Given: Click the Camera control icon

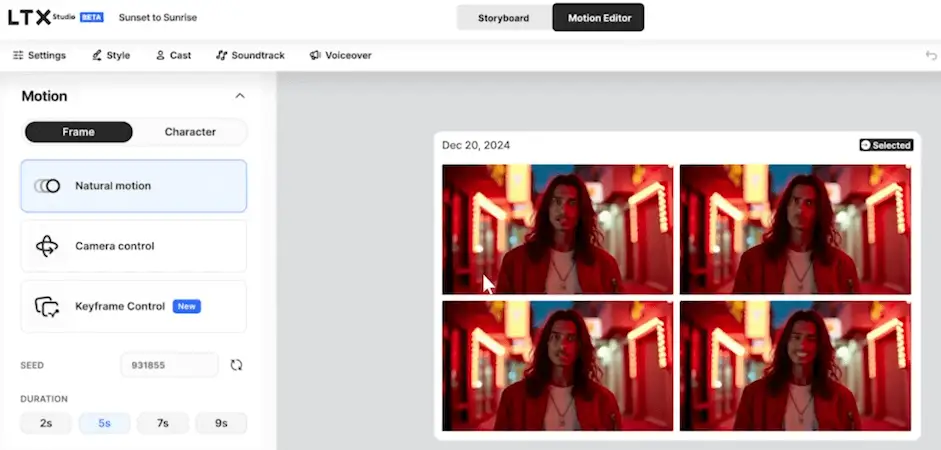Looking at the screenshot, I should point(47,246).
